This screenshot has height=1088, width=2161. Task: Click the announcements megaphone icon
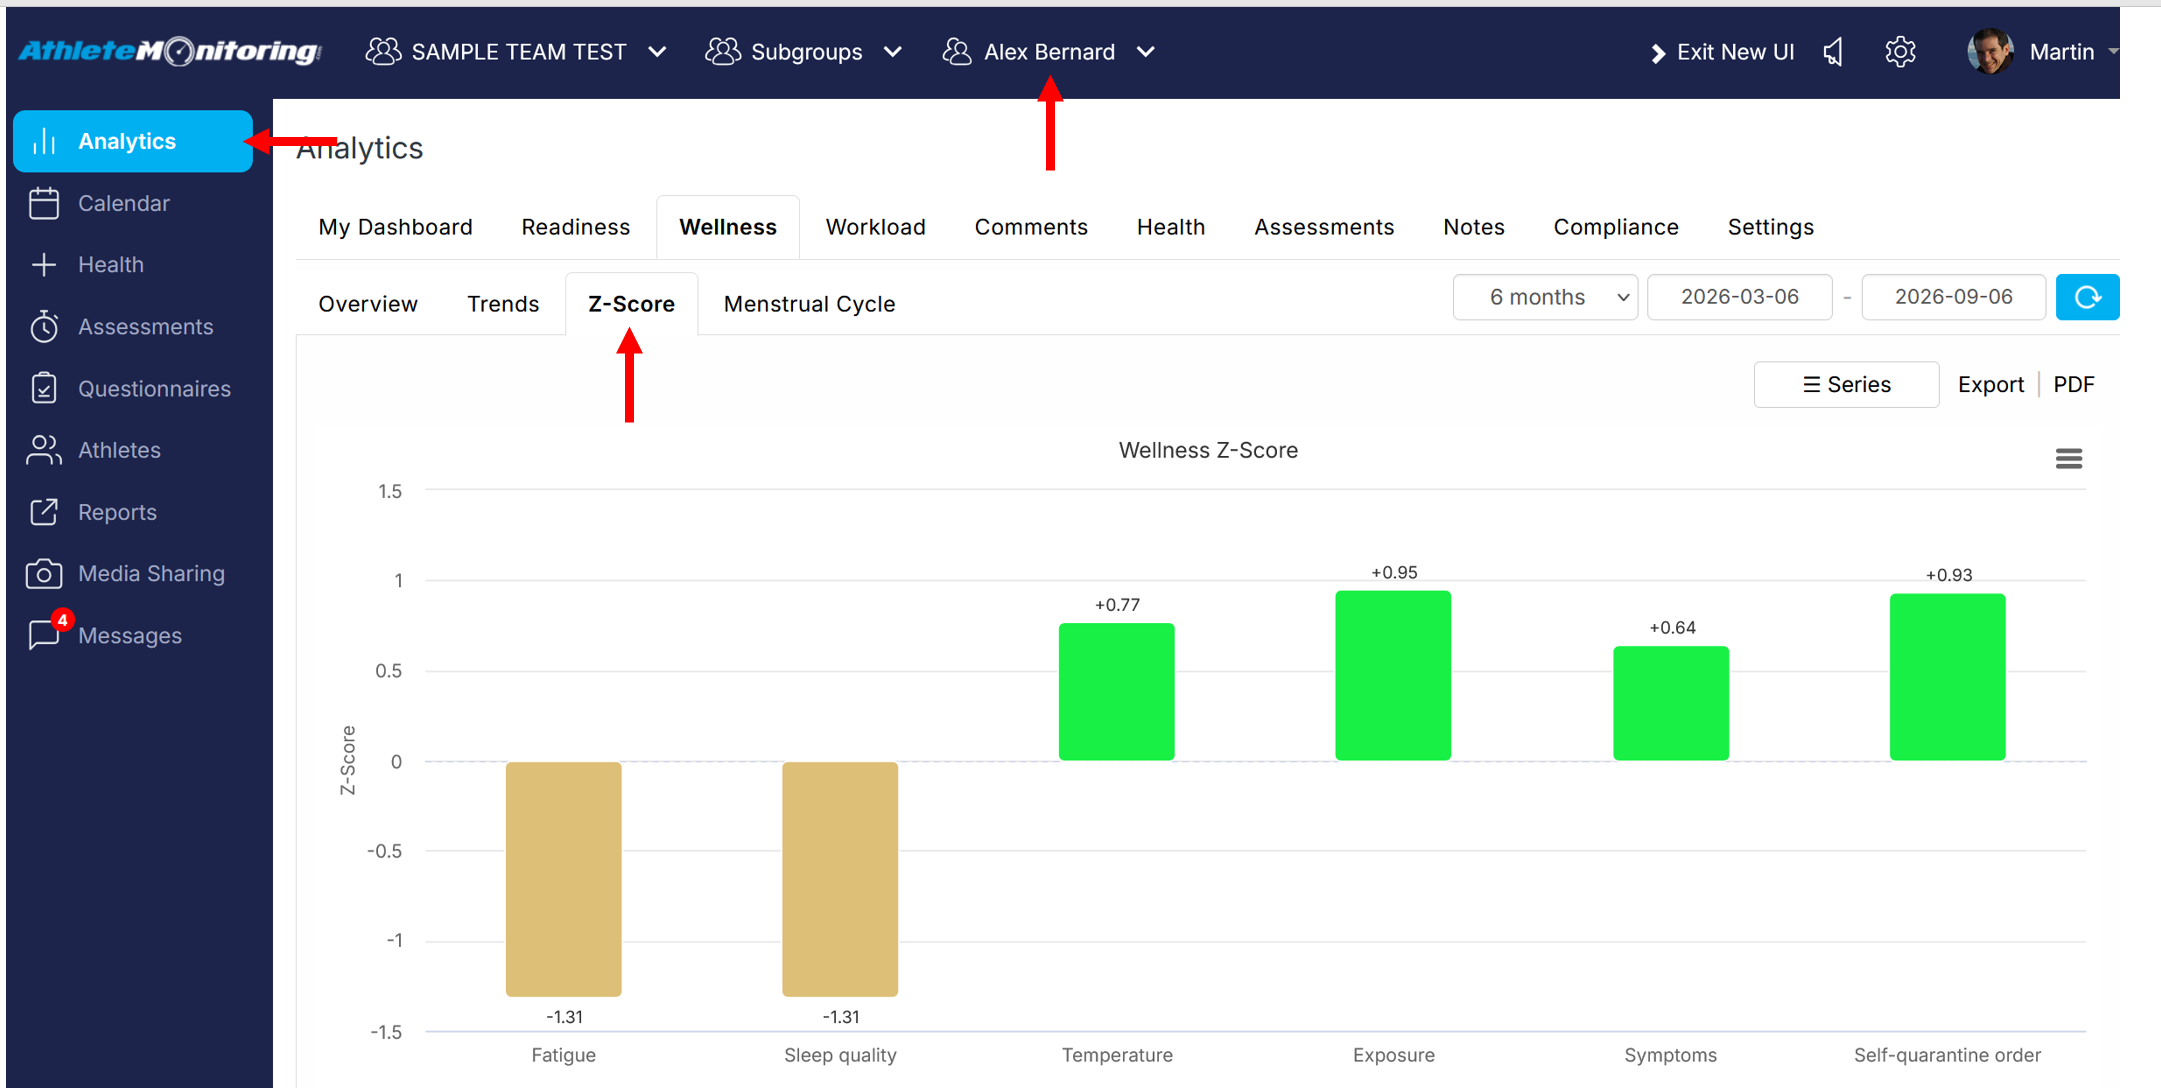1833,52
